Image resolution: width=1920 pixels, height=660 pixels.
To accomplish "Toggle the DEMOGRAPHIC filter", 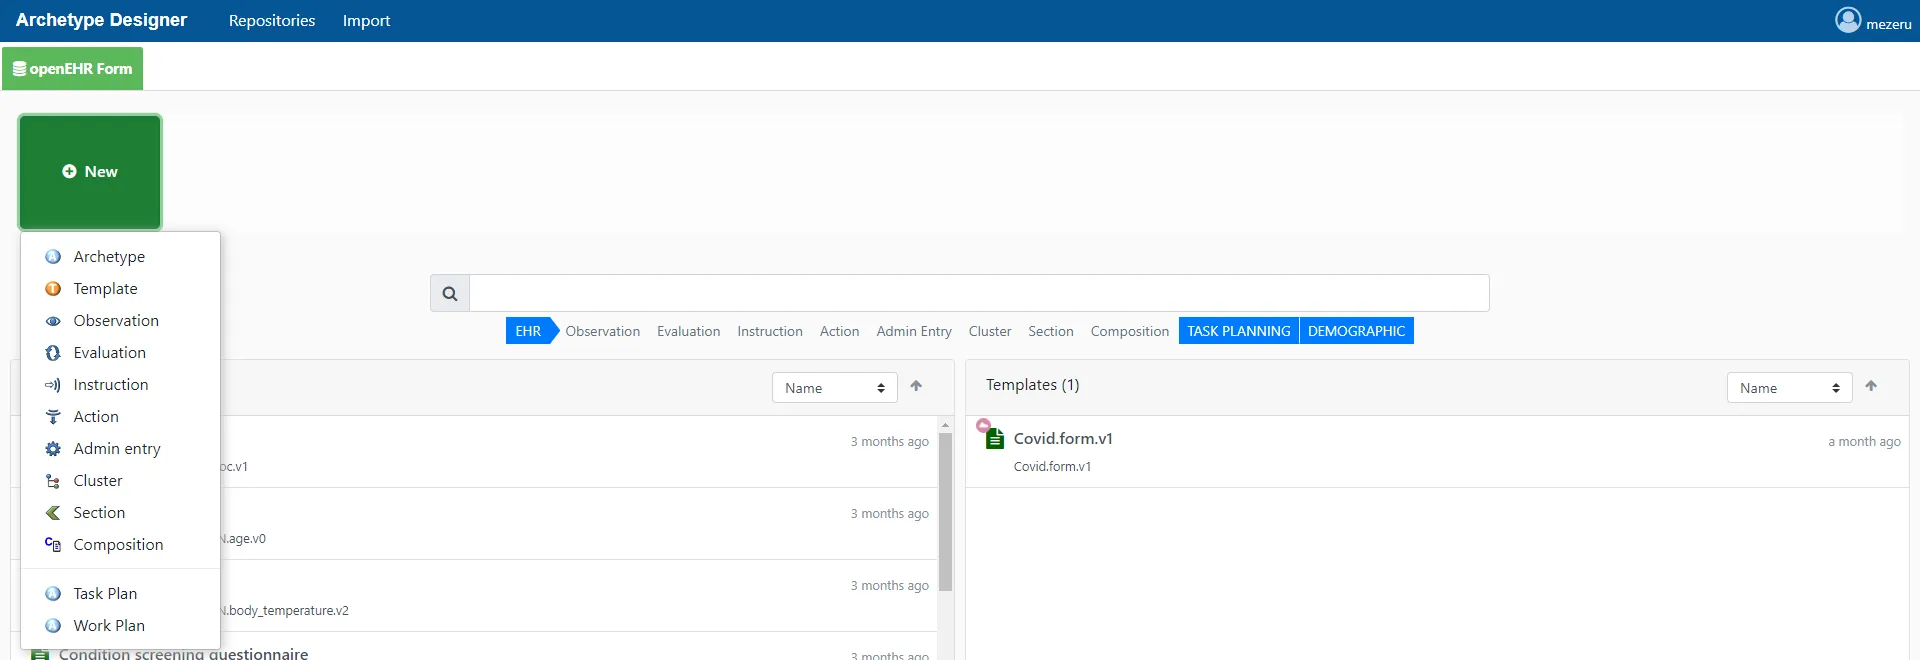I will (1356, 331).
